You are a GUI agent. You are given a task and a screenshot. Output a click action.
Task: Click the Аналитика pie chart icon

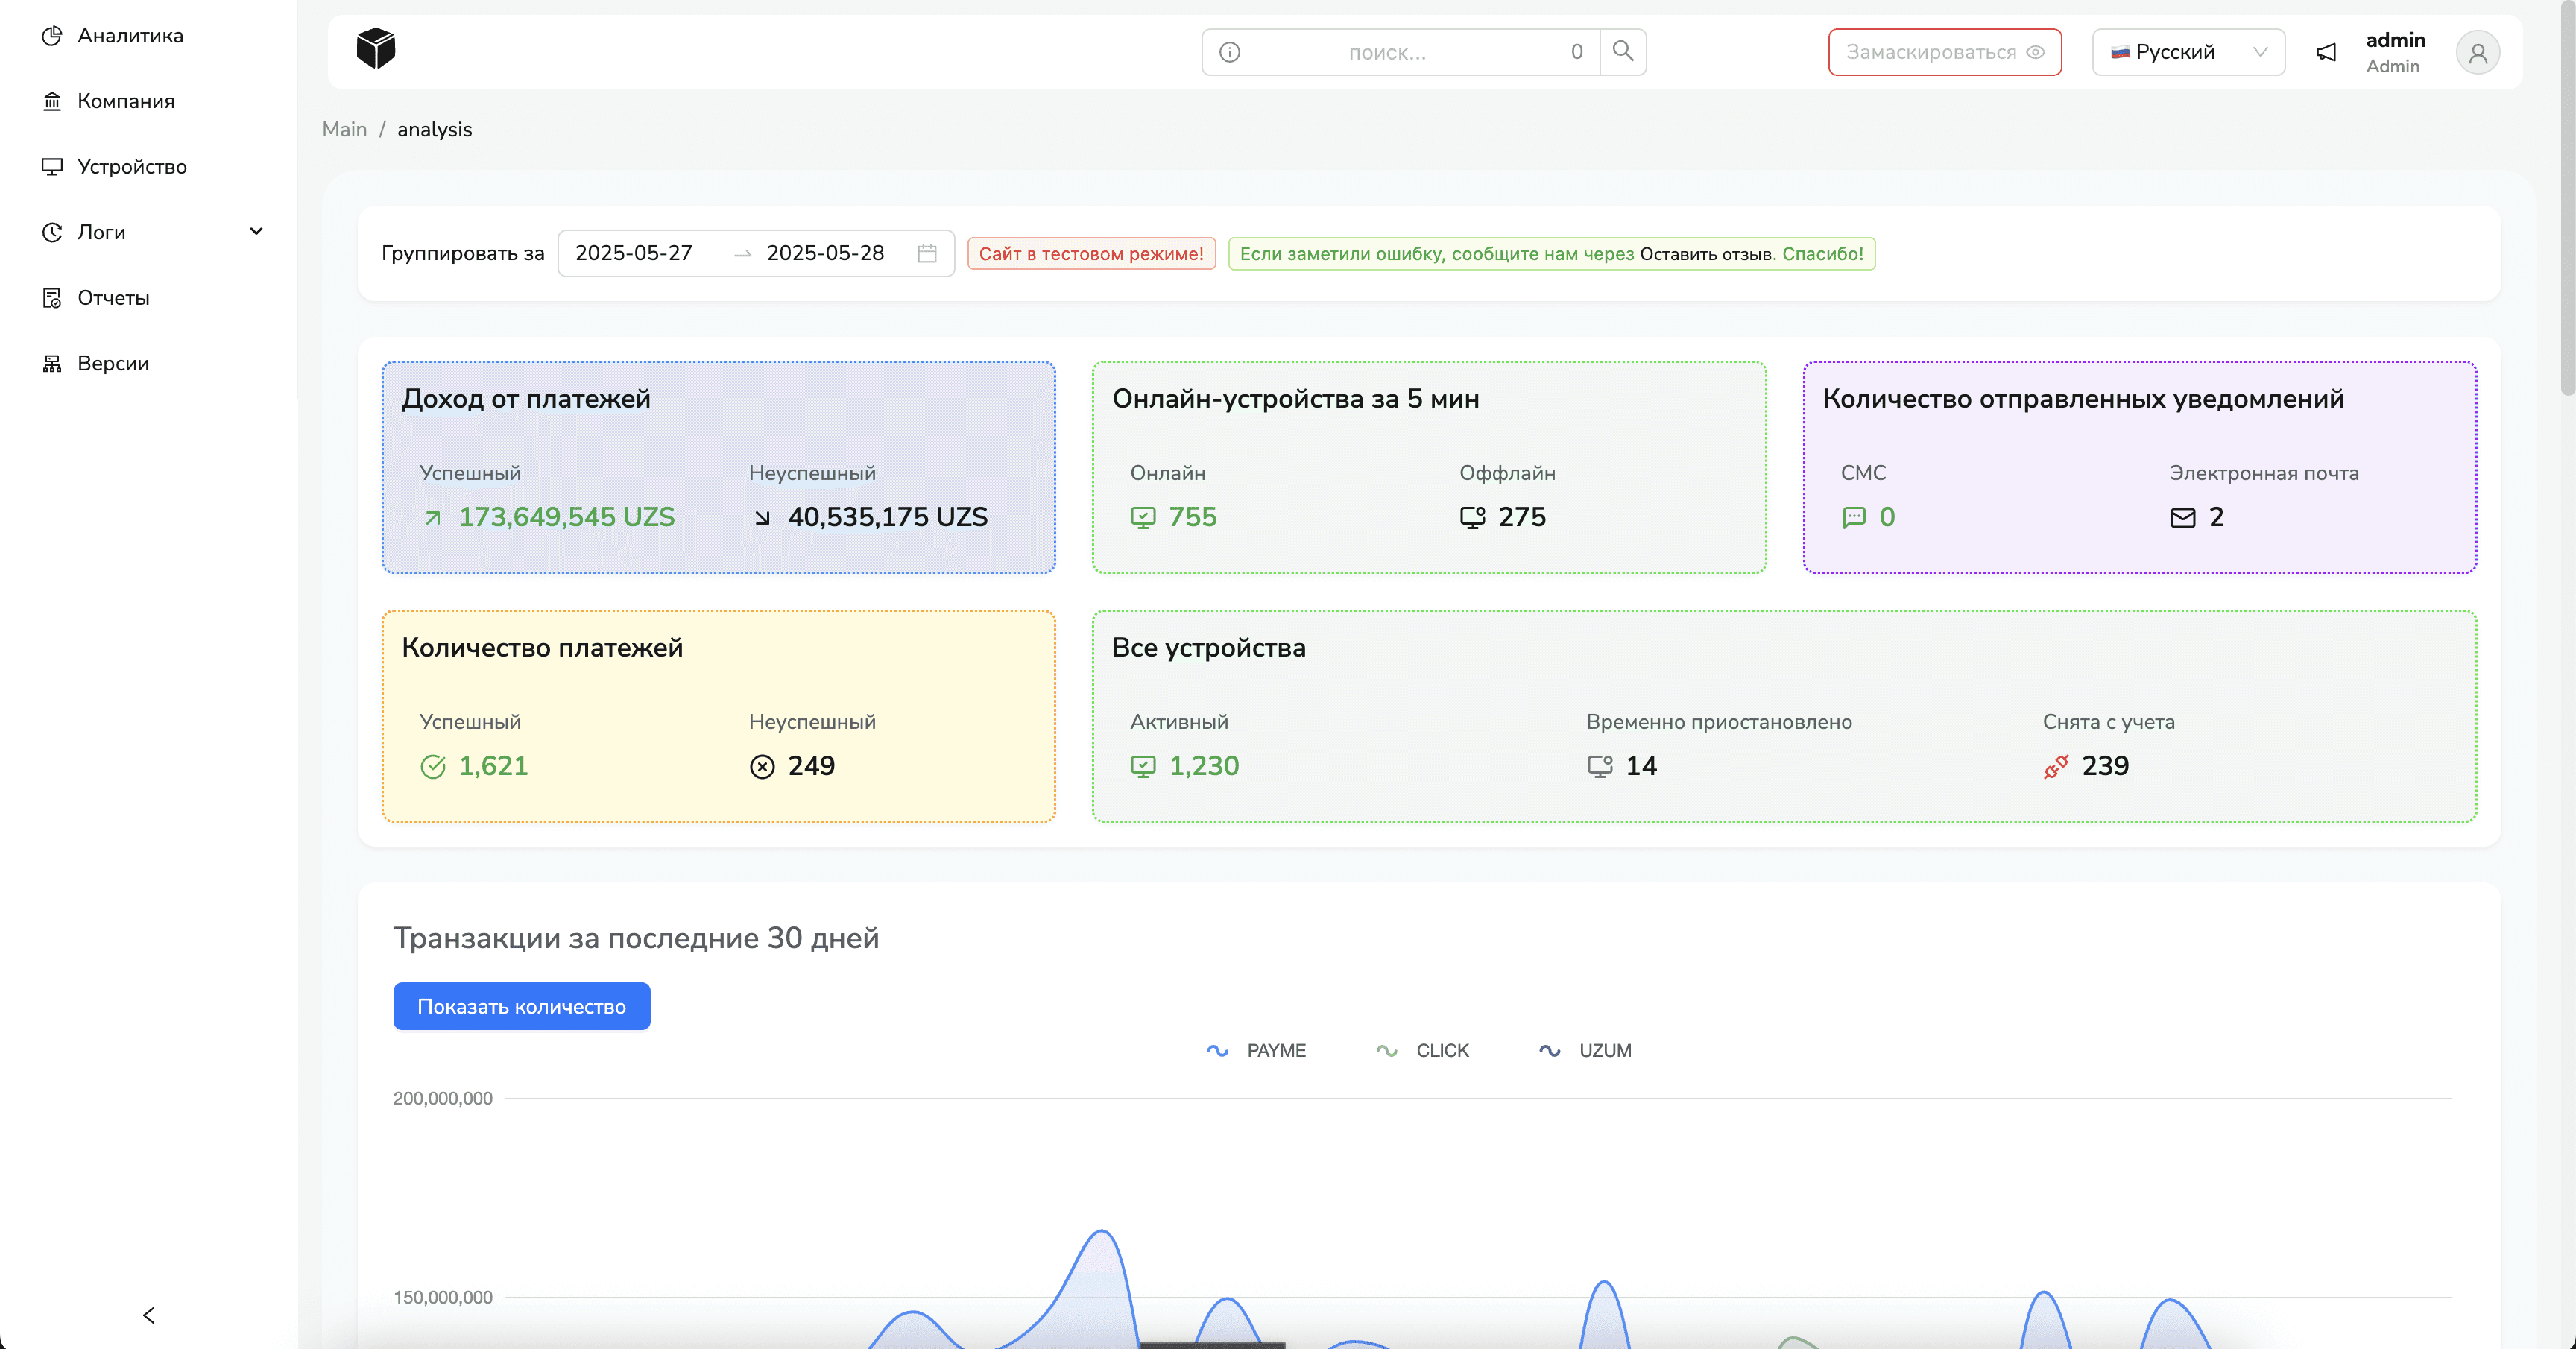pyautogui.click(x=52, y=36)
